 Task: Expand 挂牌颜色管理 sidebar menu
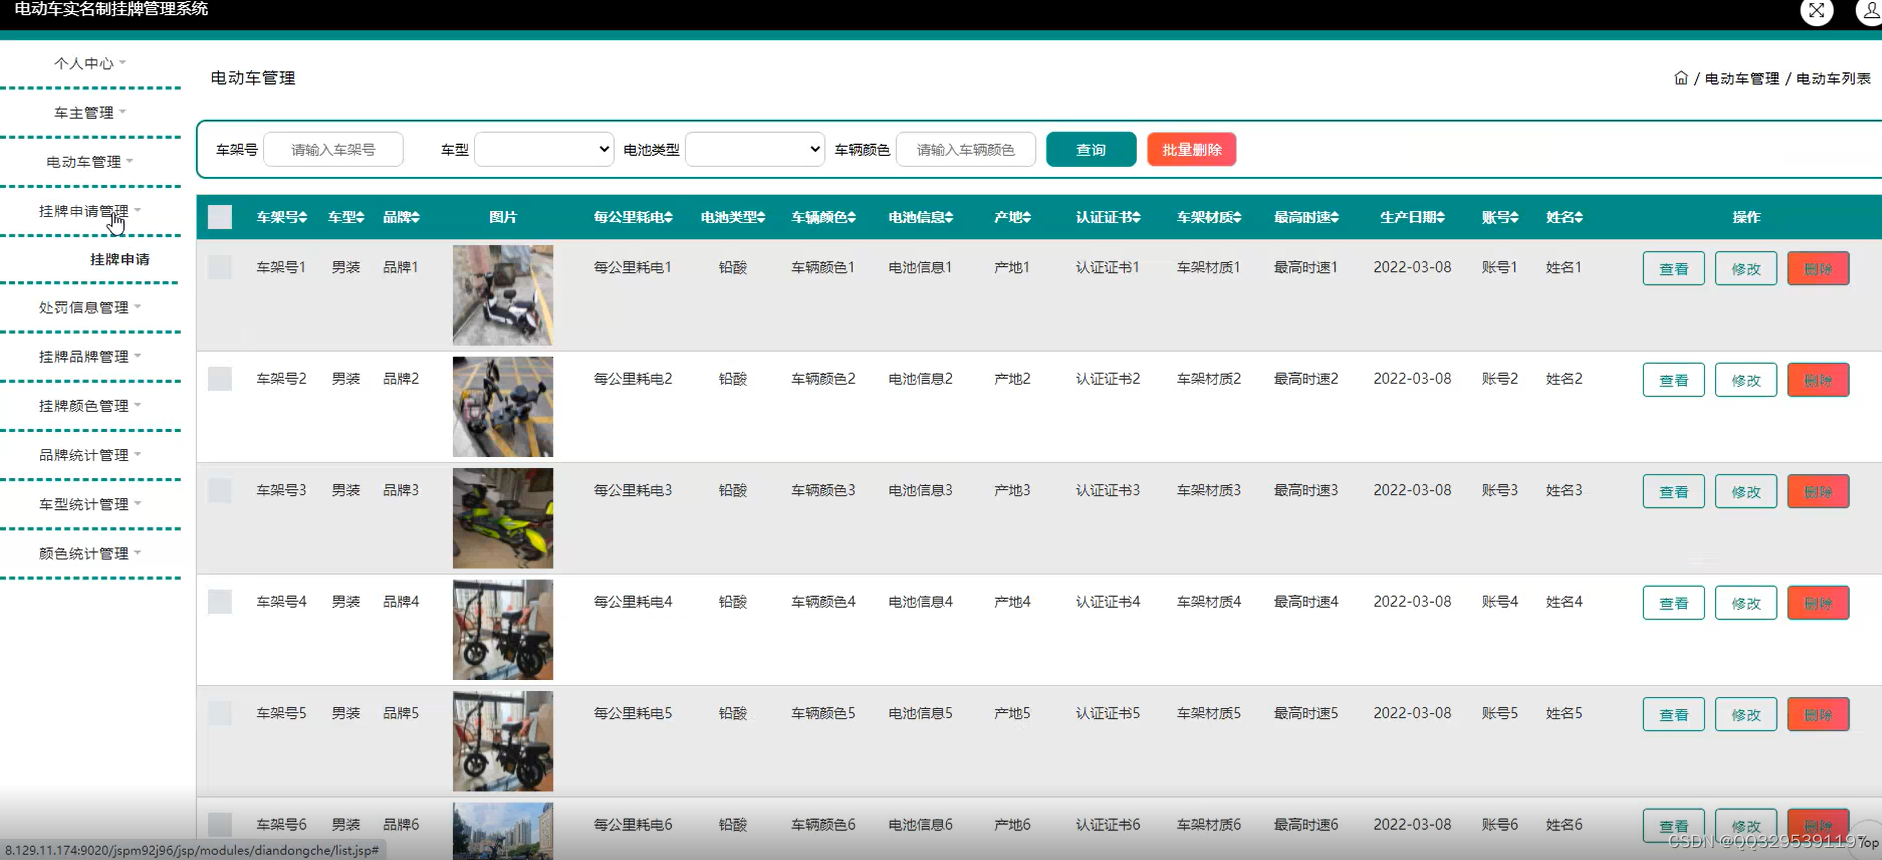pyautogui.click(x=90, y=405)
